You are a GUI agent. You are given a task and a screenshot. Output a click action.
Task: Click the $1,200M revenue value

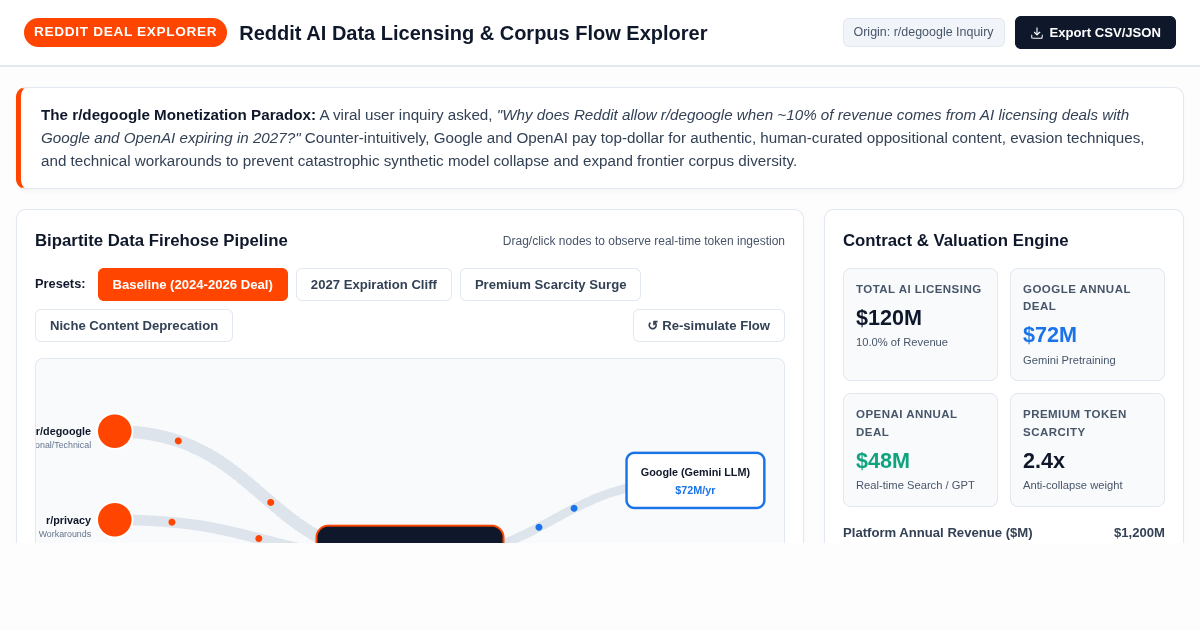(1139, 532)
